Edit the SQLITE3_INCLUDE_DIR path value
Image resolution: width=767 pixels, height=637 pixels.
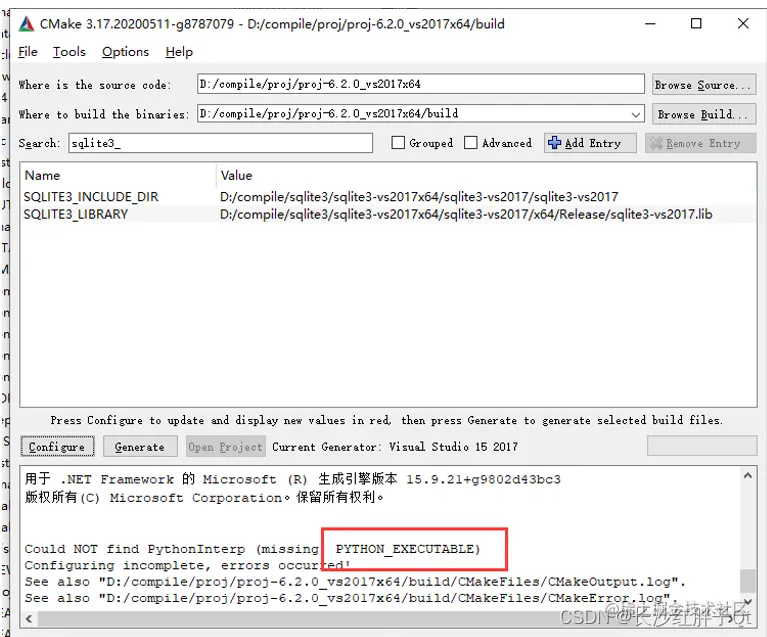419,197
